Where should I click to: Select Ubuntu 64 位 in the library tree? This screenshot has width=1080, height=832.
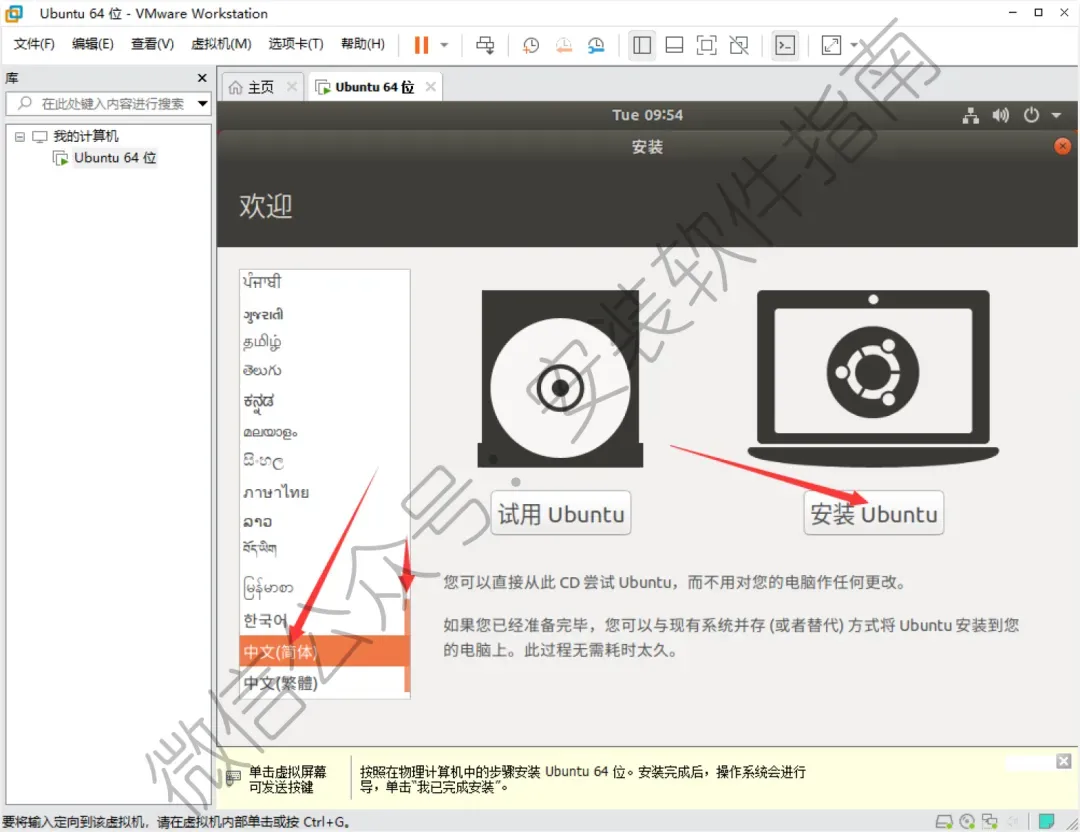(x=115, y=158)
